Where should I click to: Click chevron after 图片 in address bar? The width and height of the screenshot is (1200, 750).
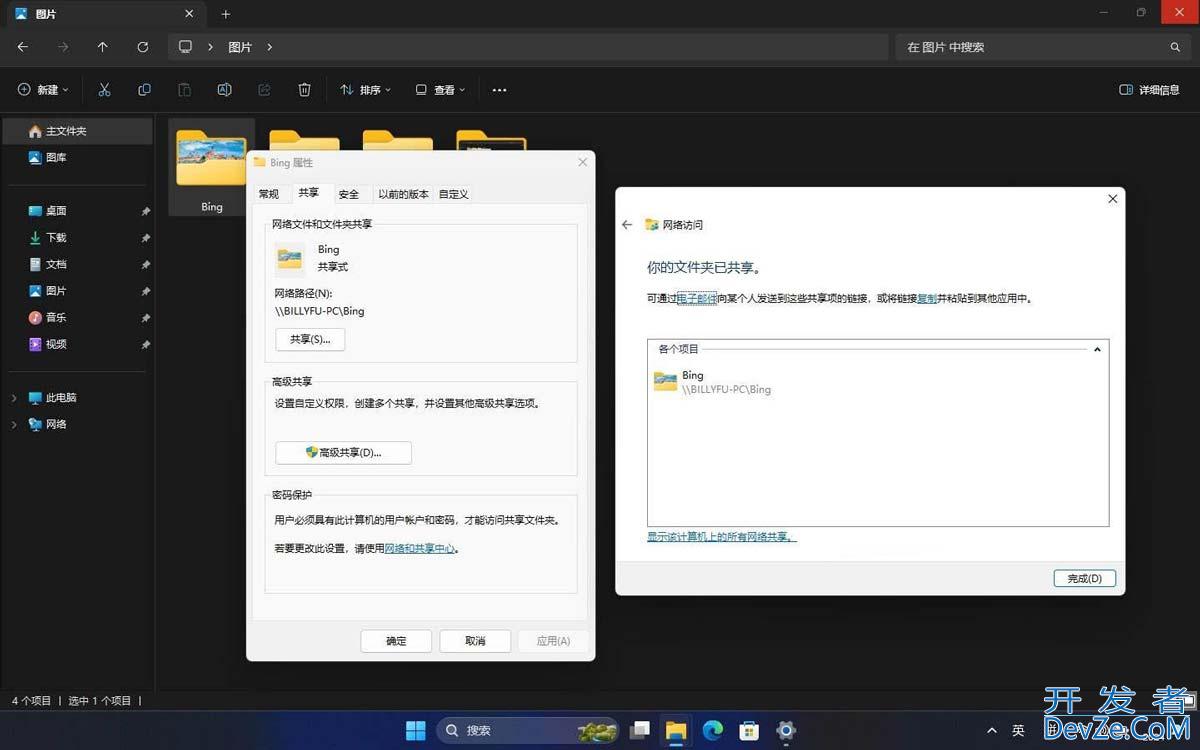coord(270,47)
